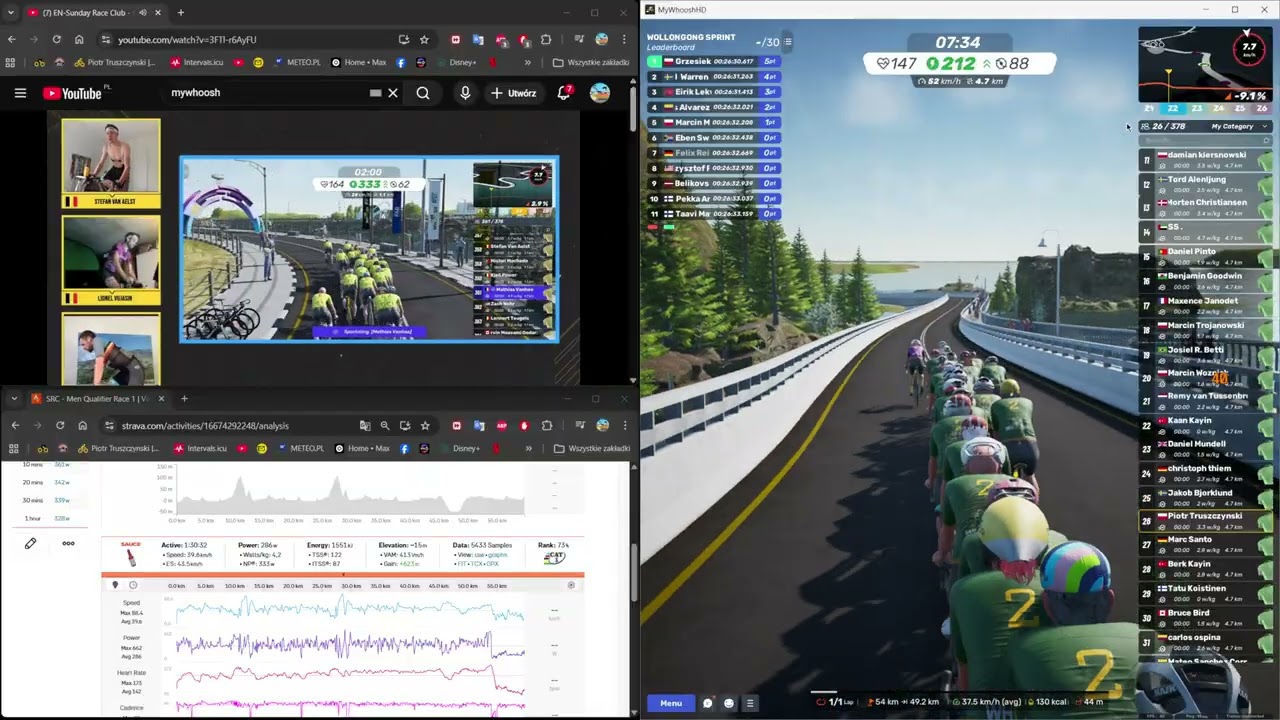Click the pencil edit icon on the Strava page
The image size is (1280, 720).
pos(30,544)
